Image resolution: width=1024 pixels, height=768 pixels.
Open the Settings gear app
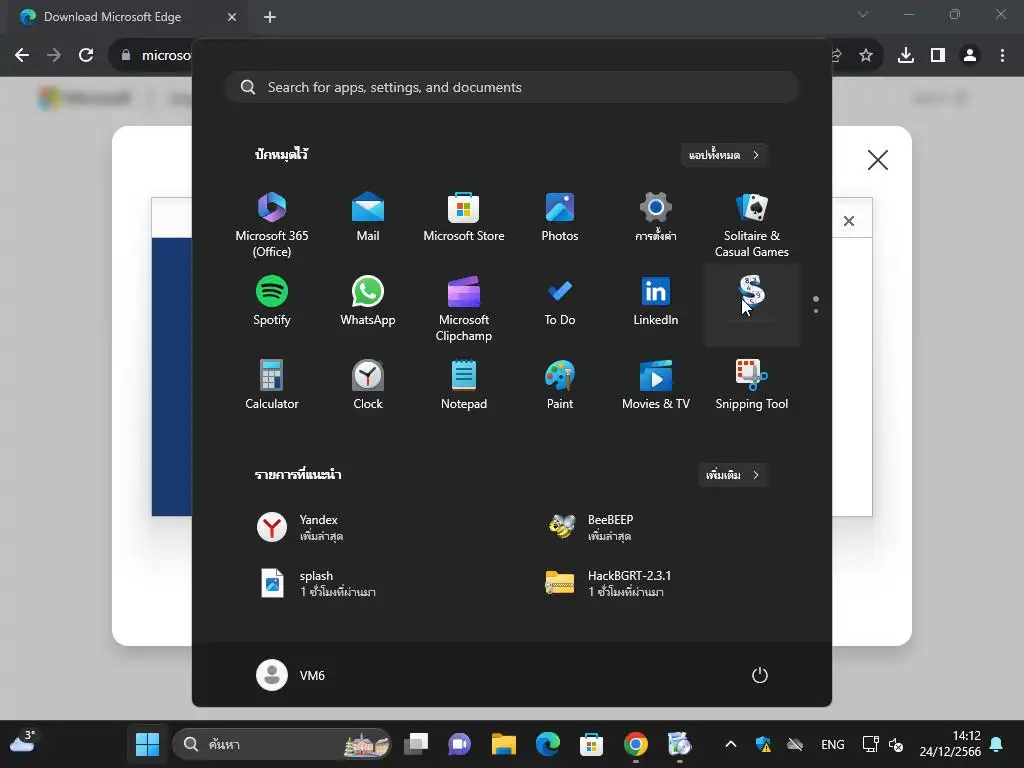pos(656,217)
